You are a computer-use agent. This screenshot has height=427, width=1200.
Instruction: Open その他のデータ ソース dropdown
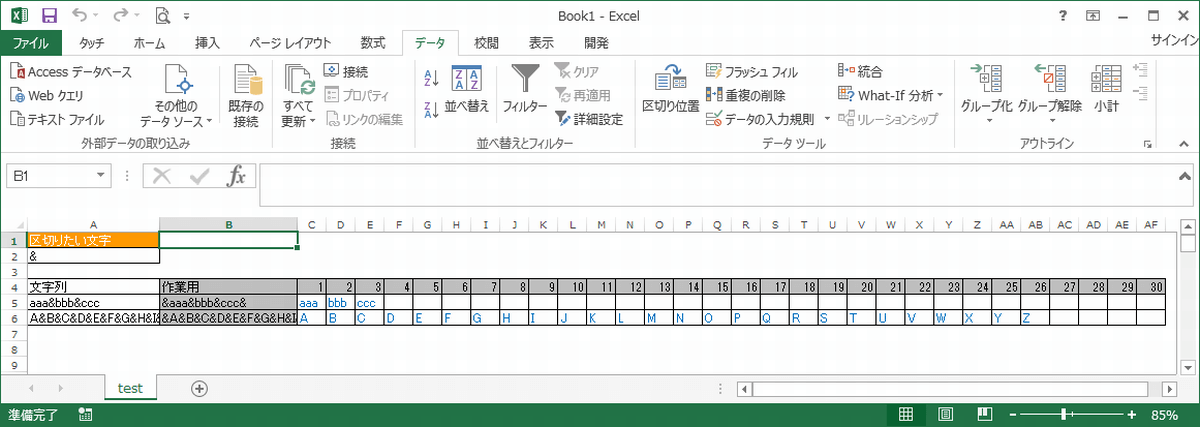point(176,97)
